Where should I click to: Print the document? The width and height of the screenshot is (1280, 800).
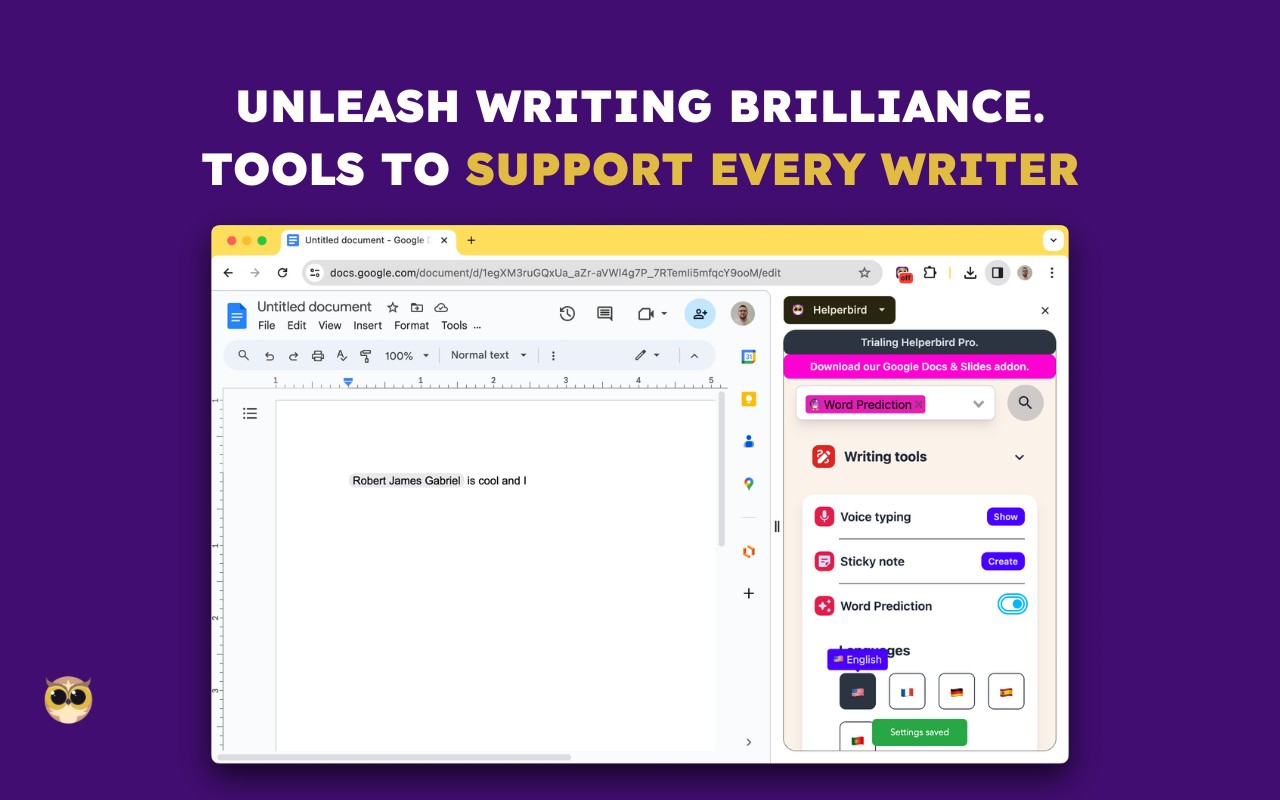[318, 356]
